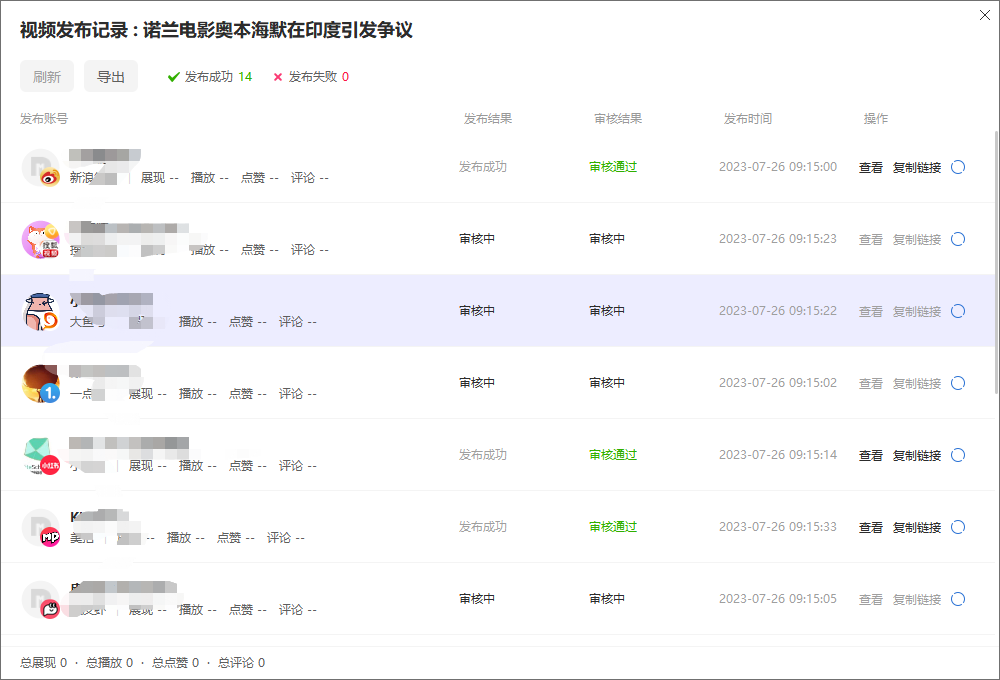Click refresh circle icon for 09:15:05 row
Viewport: 1000px width, 680px height.
[958, 599]
